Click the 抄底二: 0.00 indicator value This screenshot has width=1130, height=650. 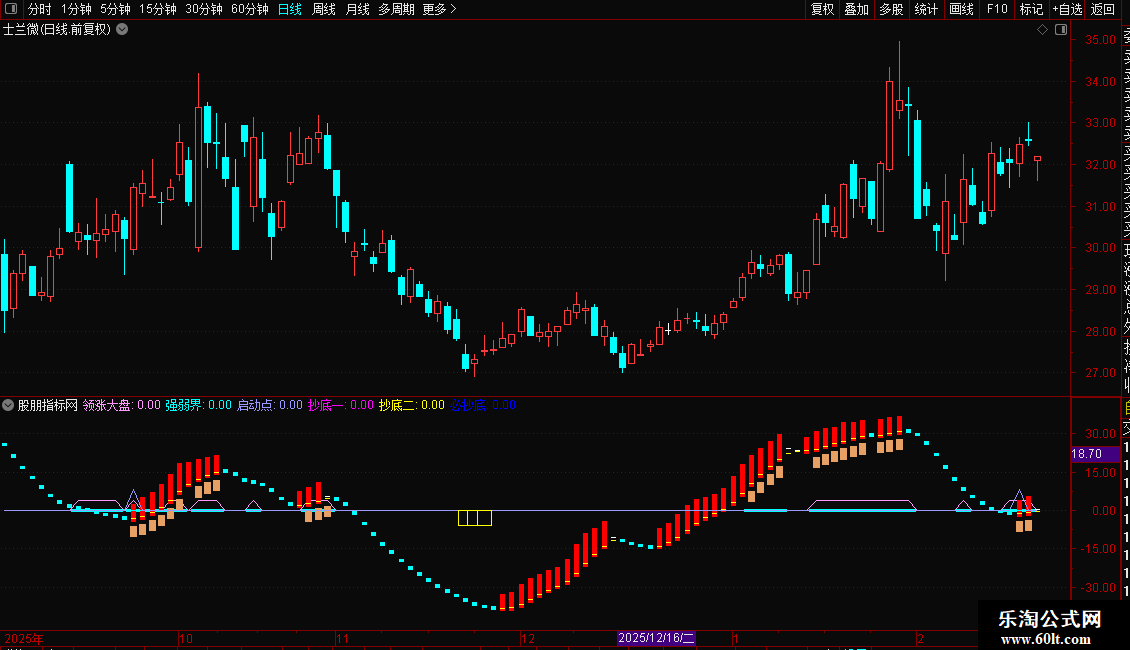[411, 405]
